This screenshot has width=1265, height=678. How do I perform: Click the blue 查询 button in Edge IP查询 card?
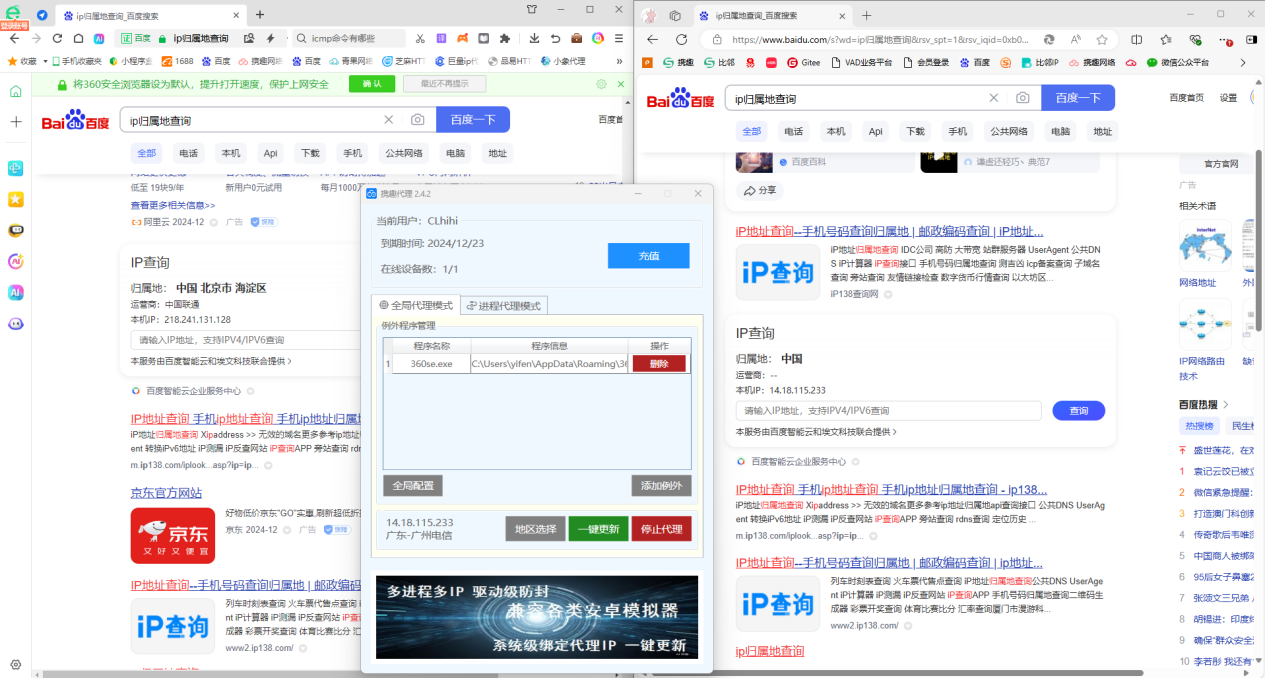coord(1079,410)
